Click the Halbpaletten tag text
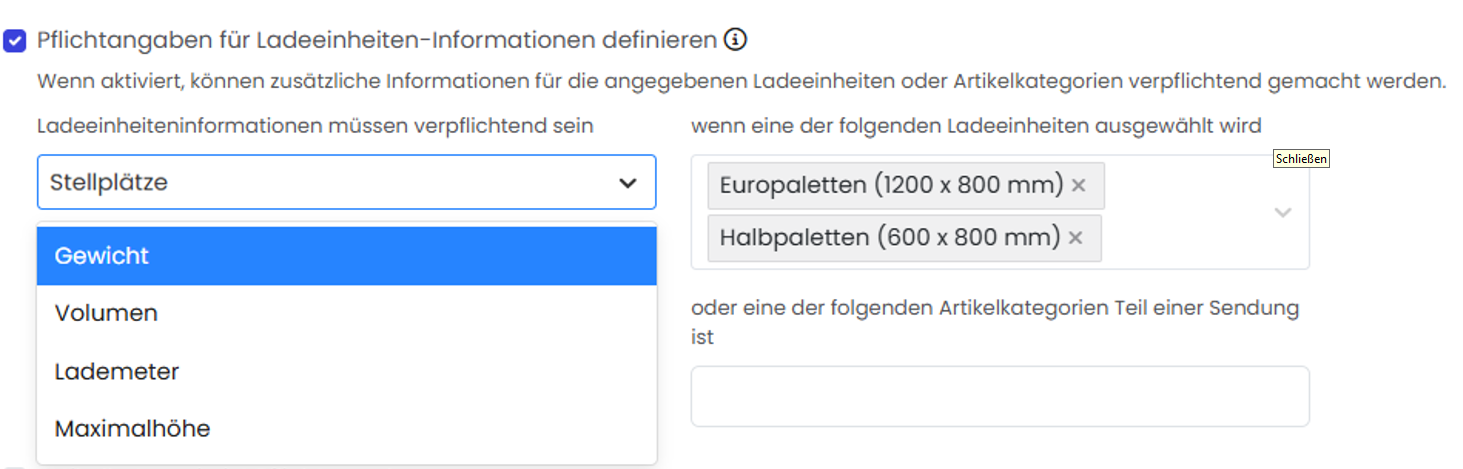 (888, 238)
